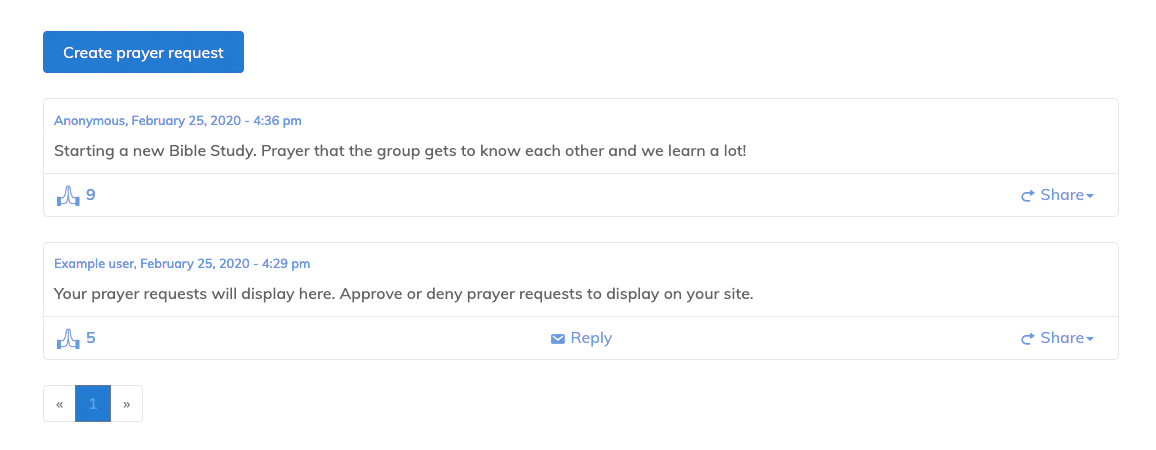Viewport: 1156px width, 450px height.
Task: Click the prayer count number 9
Action: click(x=91, y=195)
